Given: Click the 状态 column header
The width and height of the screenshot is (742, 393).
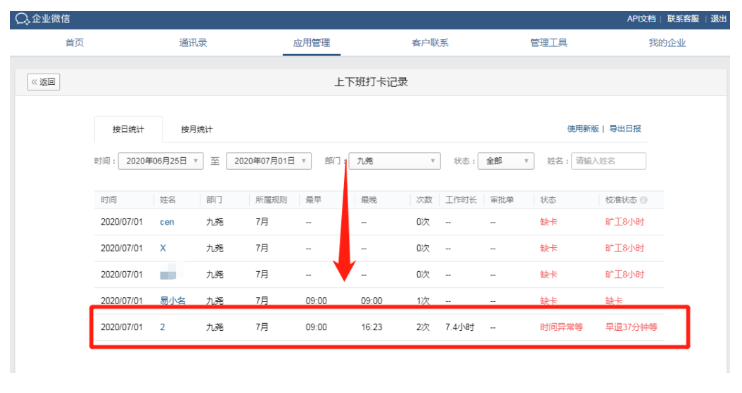Looking at the screenshot, I should (548, 200).
